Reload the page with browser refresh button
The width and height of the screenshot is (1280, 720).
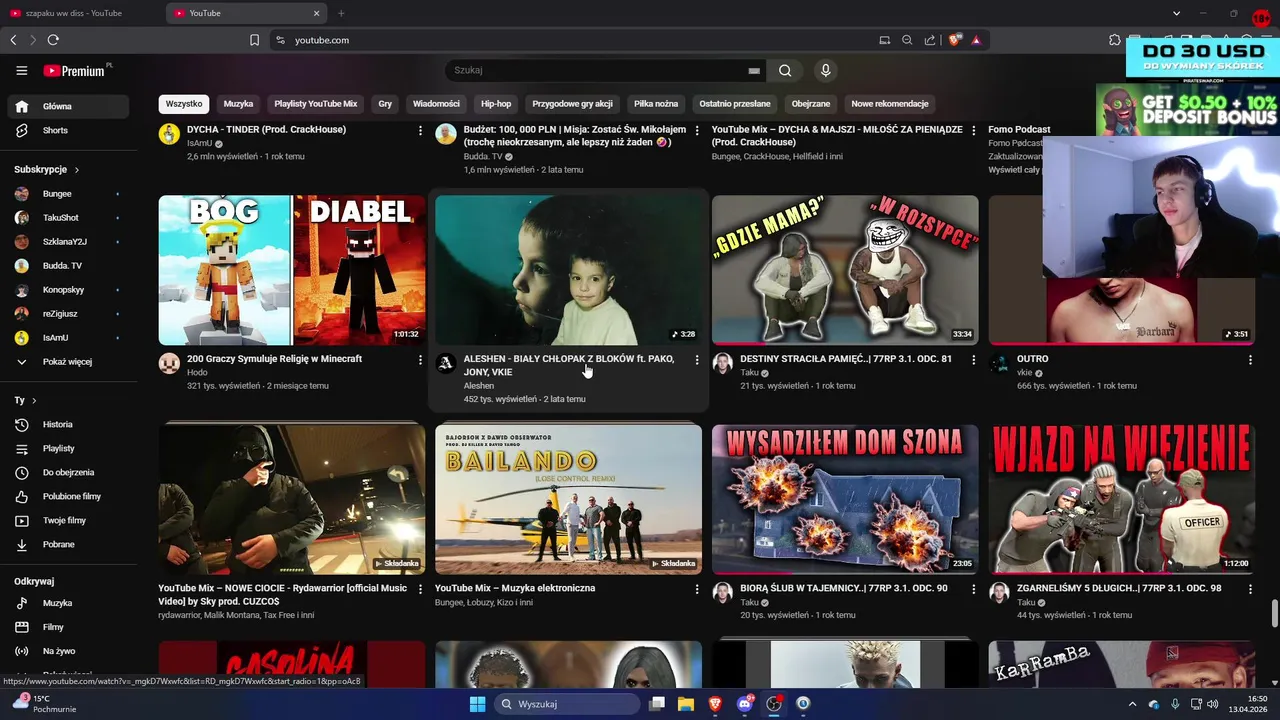coord(53,40)
